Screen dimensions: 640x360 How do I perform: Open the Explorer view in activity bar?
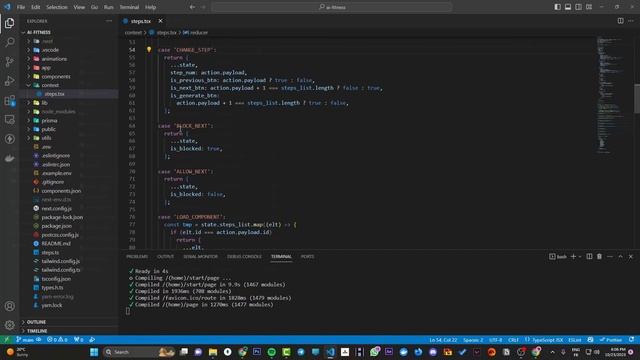point(9,23)
